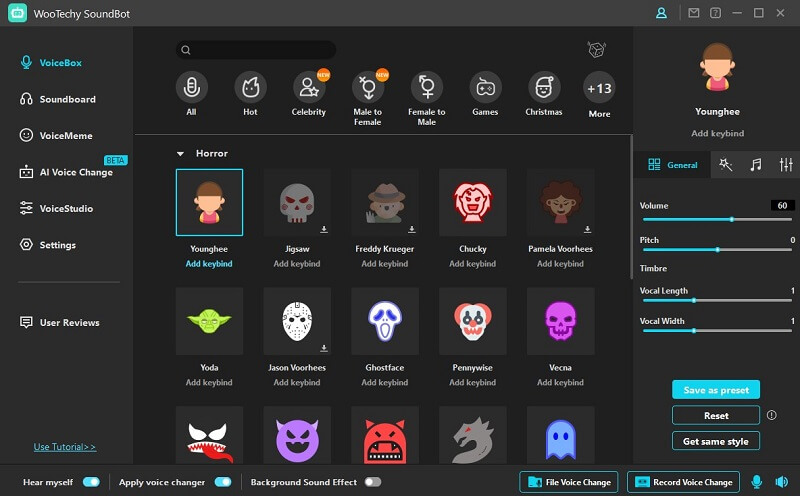Open the VoiceStudio section
Screen dimensions: 800x496
[x=56, y=208]
